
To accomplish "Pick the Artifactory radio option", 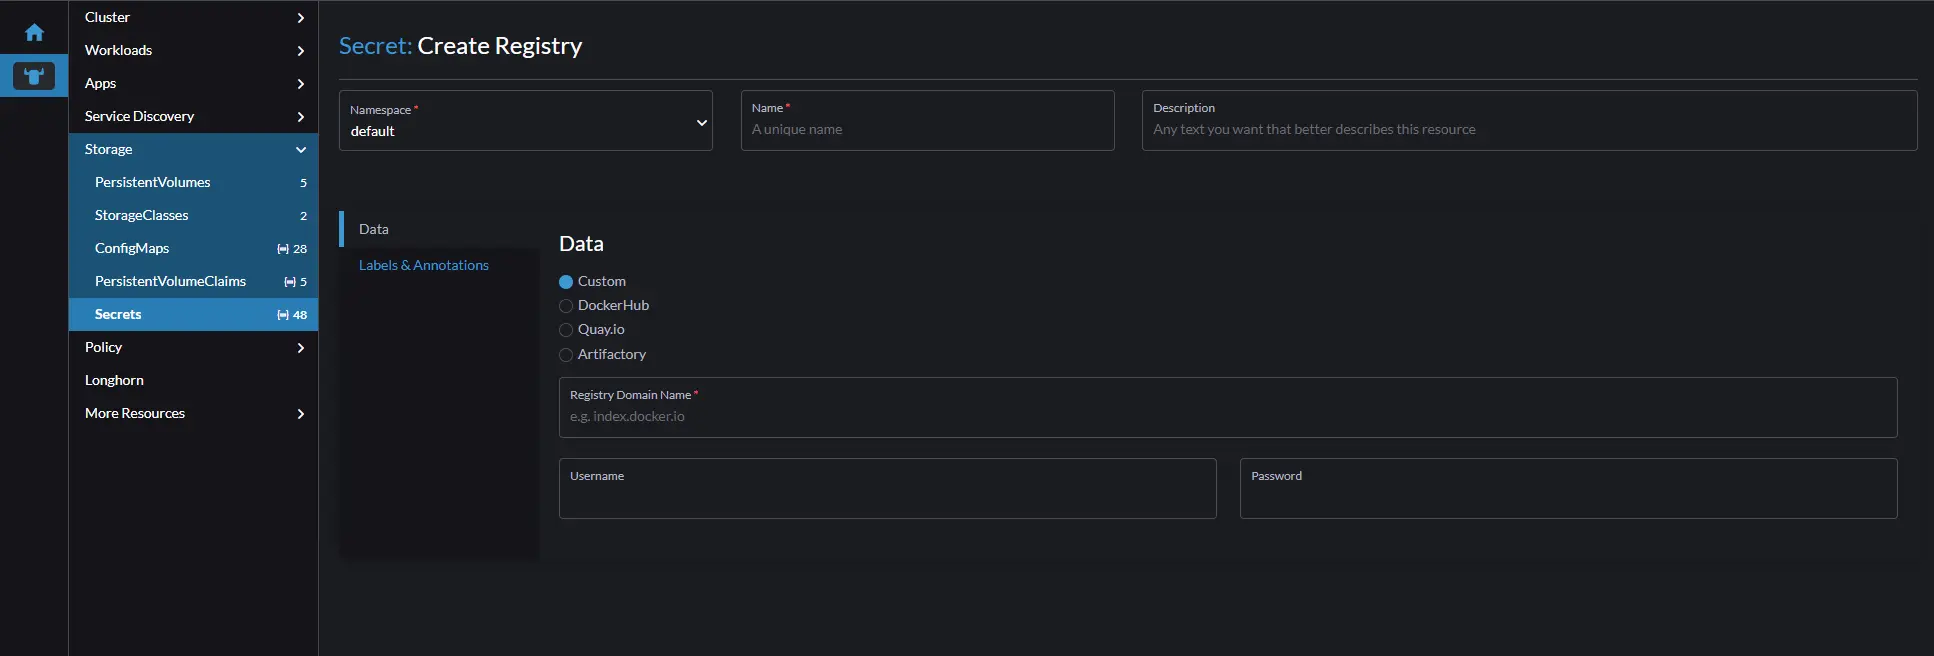I will point(566,355).
